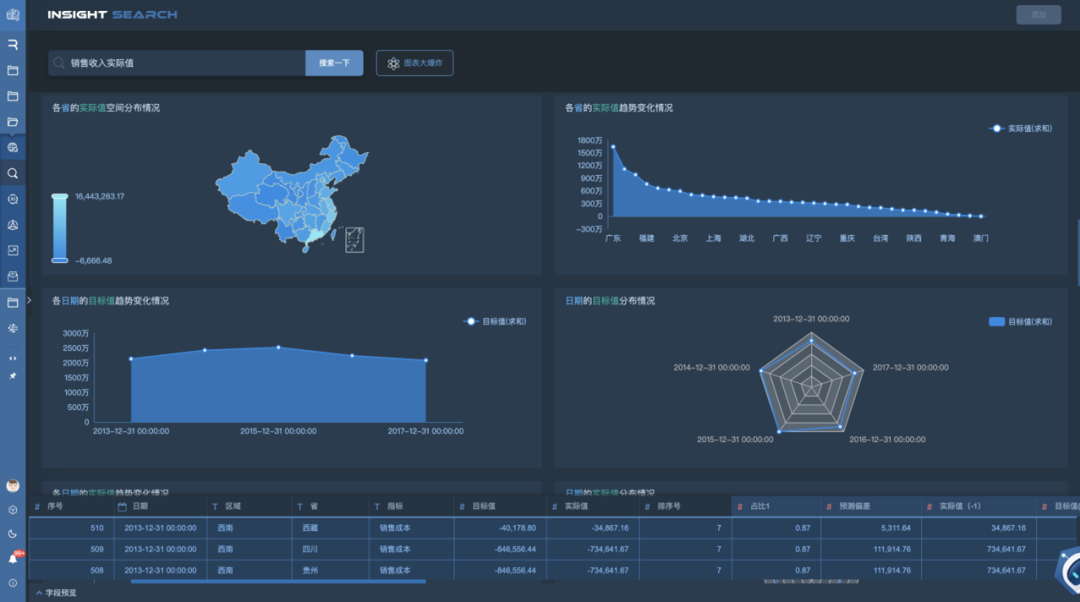The height and width of the screenshot is (602, 1080).
Task: Click the search input containing 销售收入实际值
Action: (180, 63)
